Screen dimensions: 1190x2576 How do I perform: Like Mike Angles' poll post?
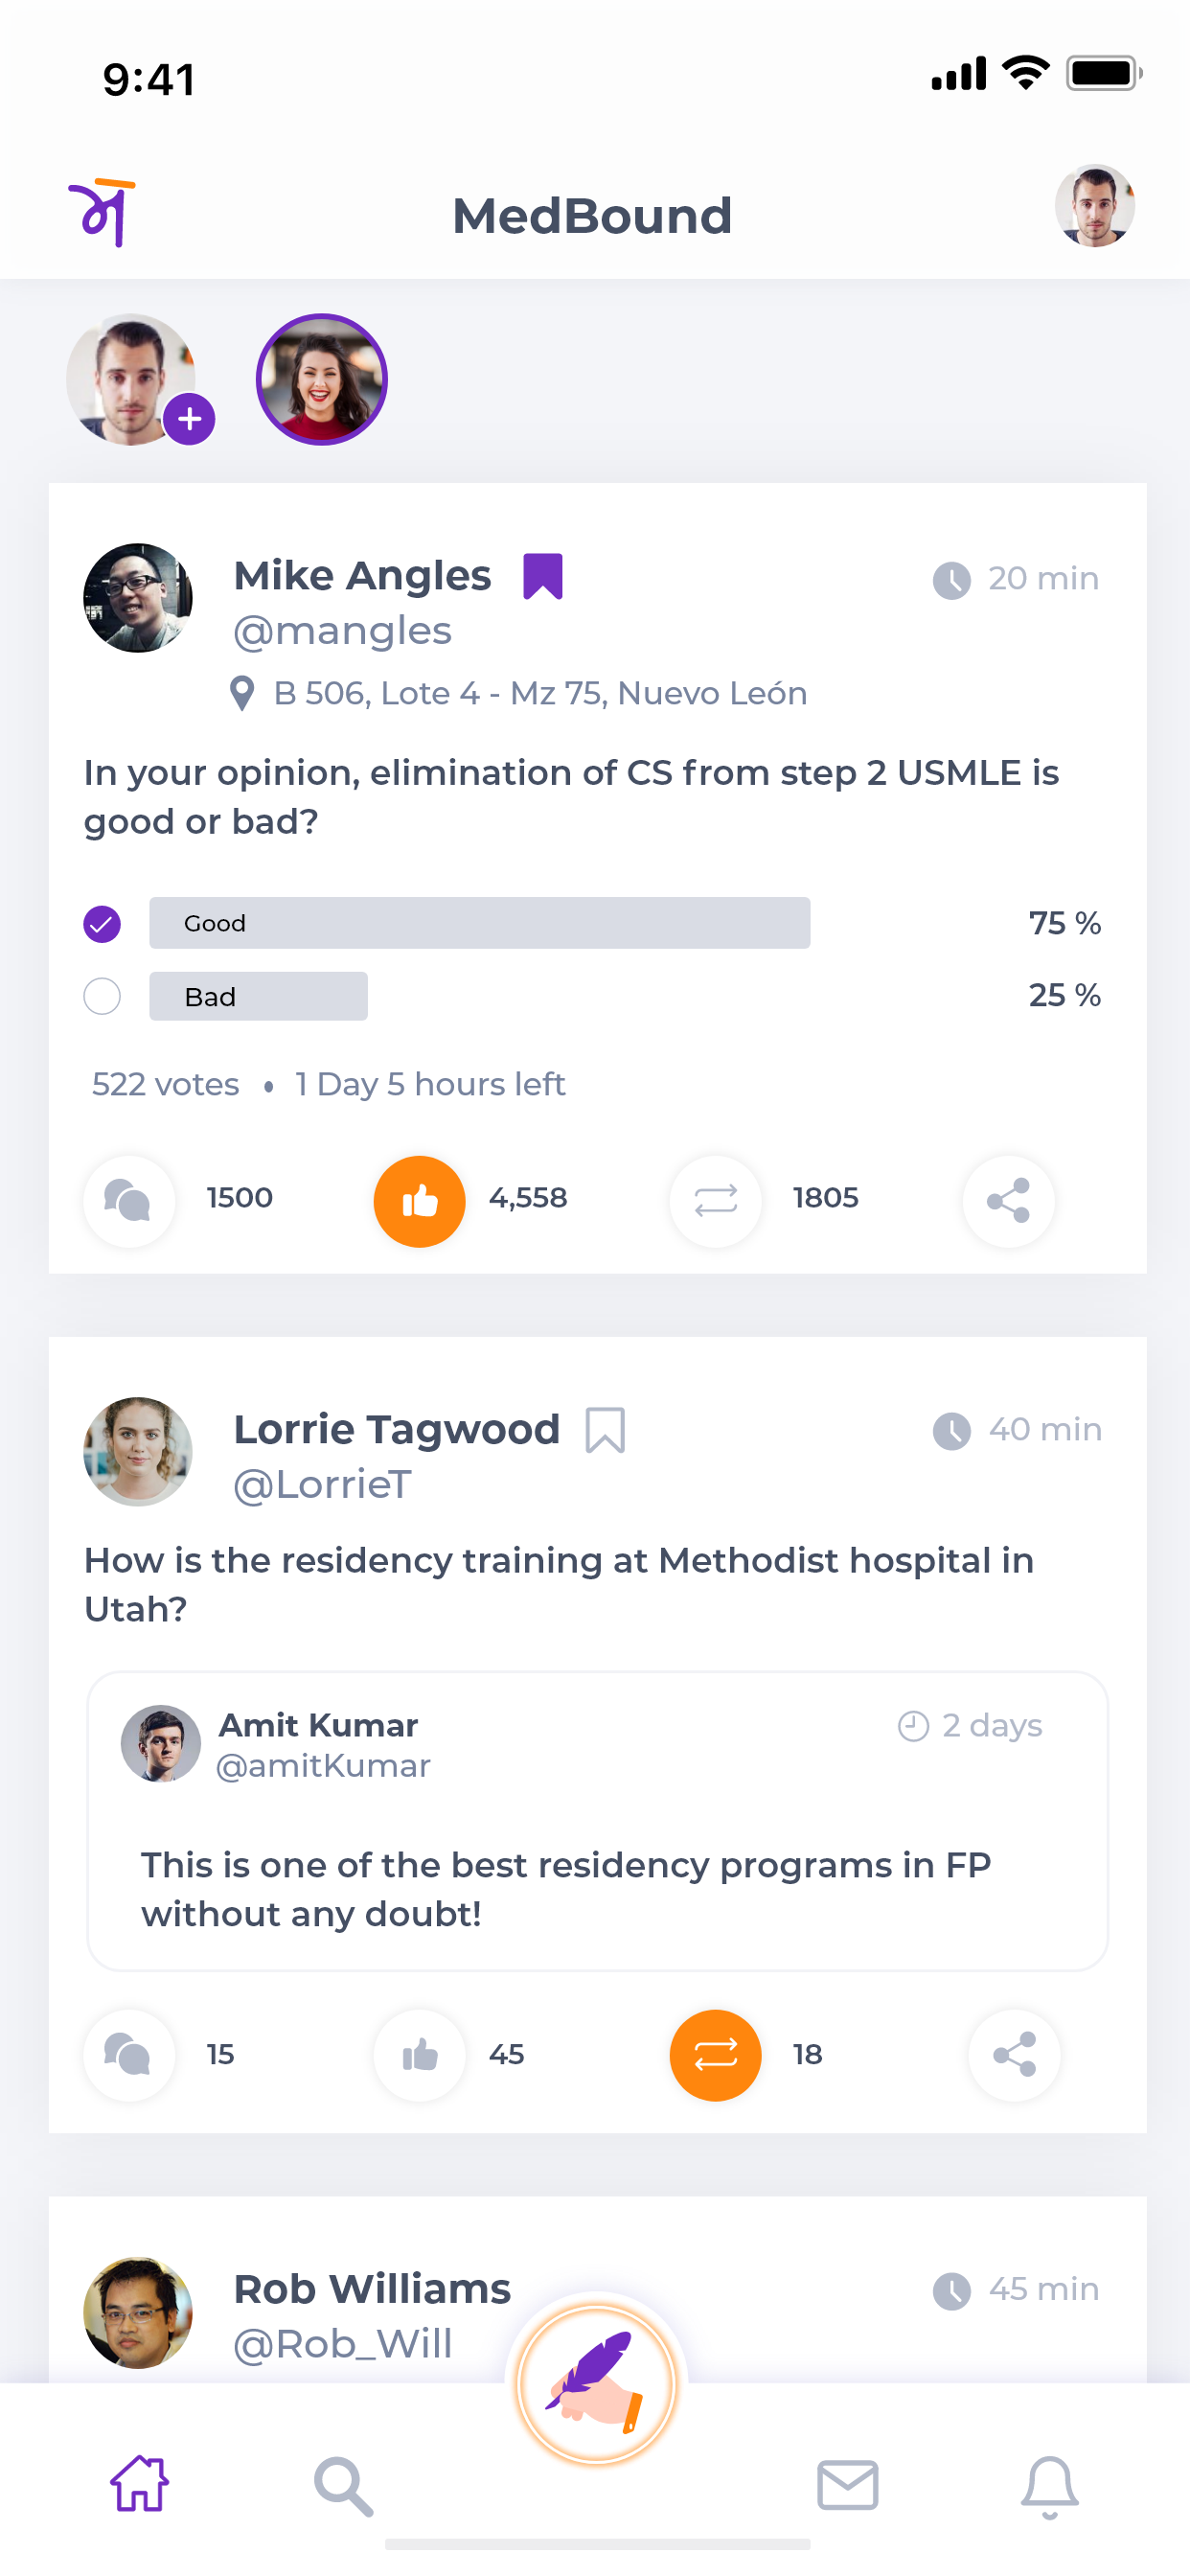(419, 1200)
